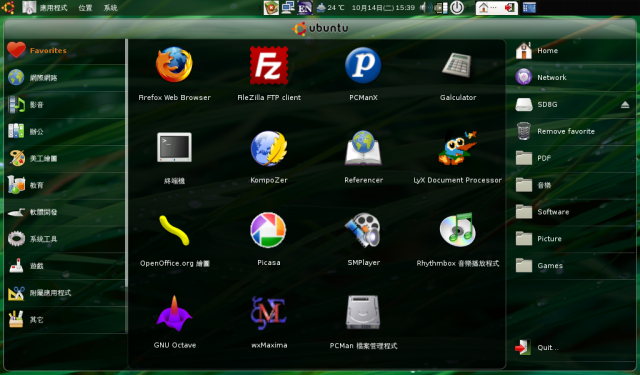This screenshot has width=640, height=375.
Task: Select the software development (軟體開發) category
Action: (65, 212)
